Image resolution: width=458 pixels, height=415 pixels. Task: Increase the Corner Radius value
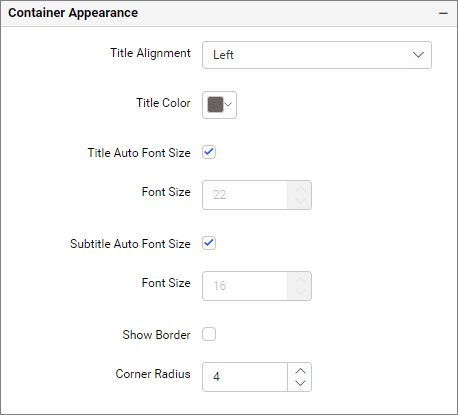[300, 371]
